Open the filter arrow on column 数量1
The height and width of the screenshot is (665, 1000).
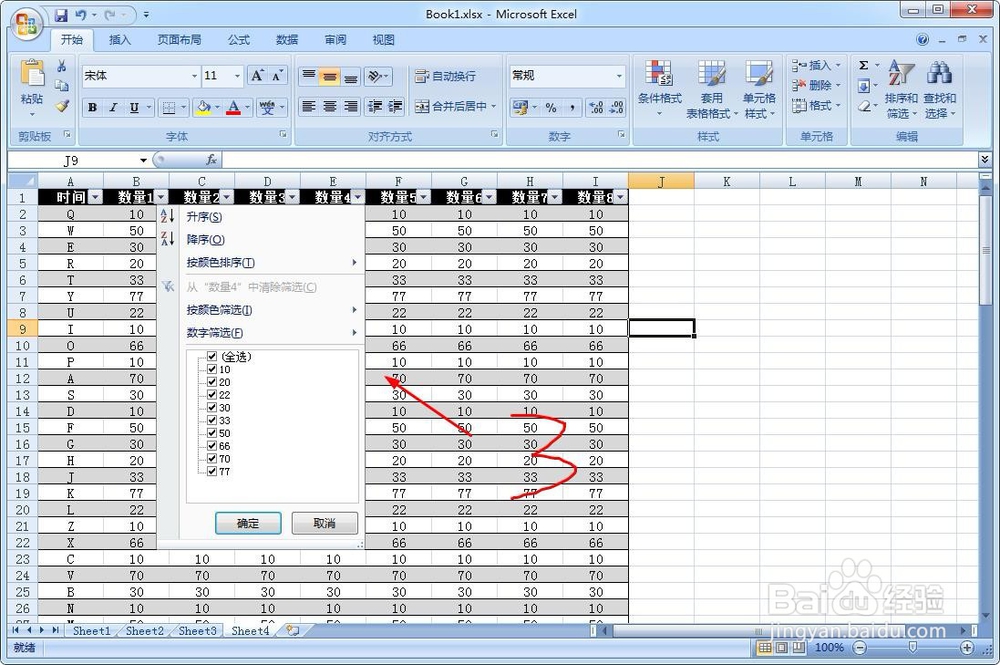pos(160,197)
